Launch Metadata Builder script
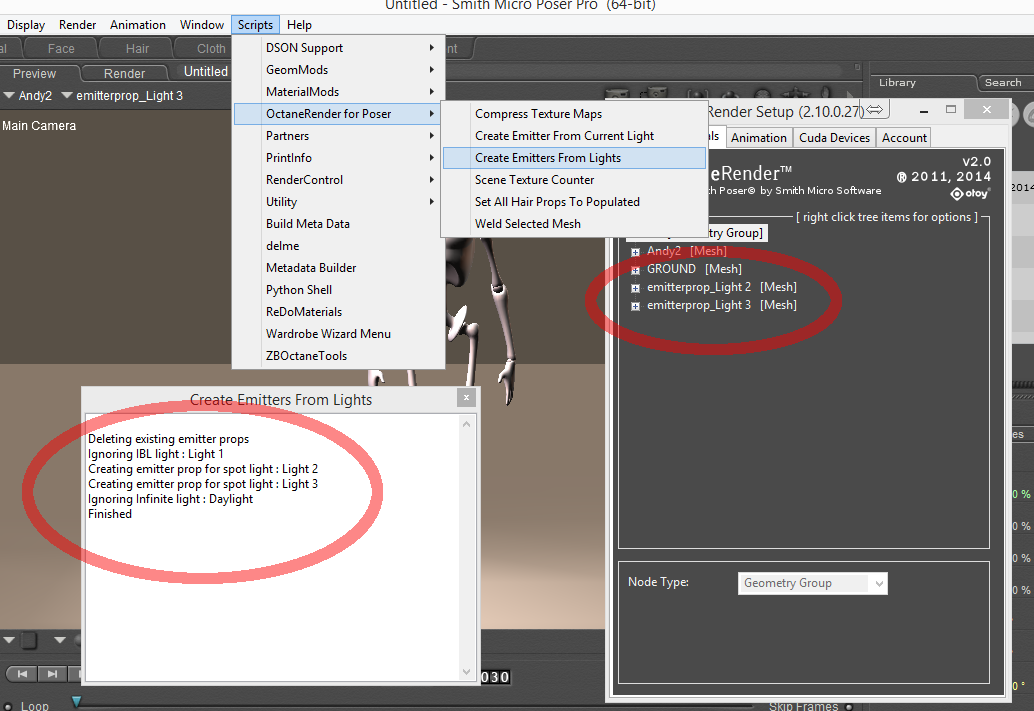1034x711 pixels. [339, 268]
